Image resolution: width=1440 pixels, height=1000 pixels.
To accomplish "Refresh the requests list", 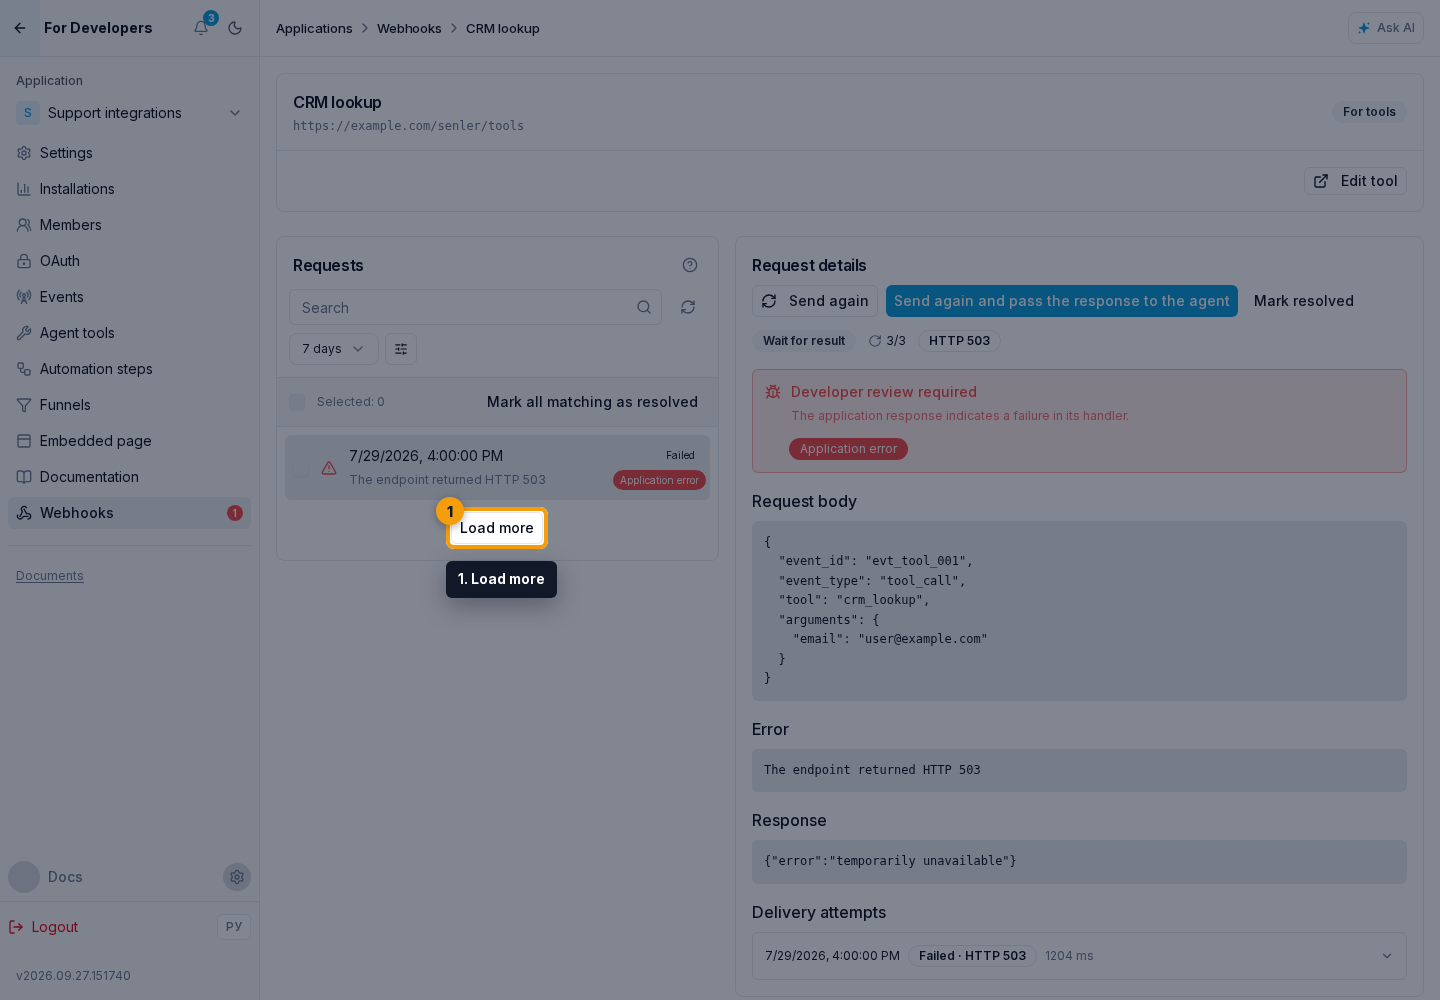I will pos(688,308).
